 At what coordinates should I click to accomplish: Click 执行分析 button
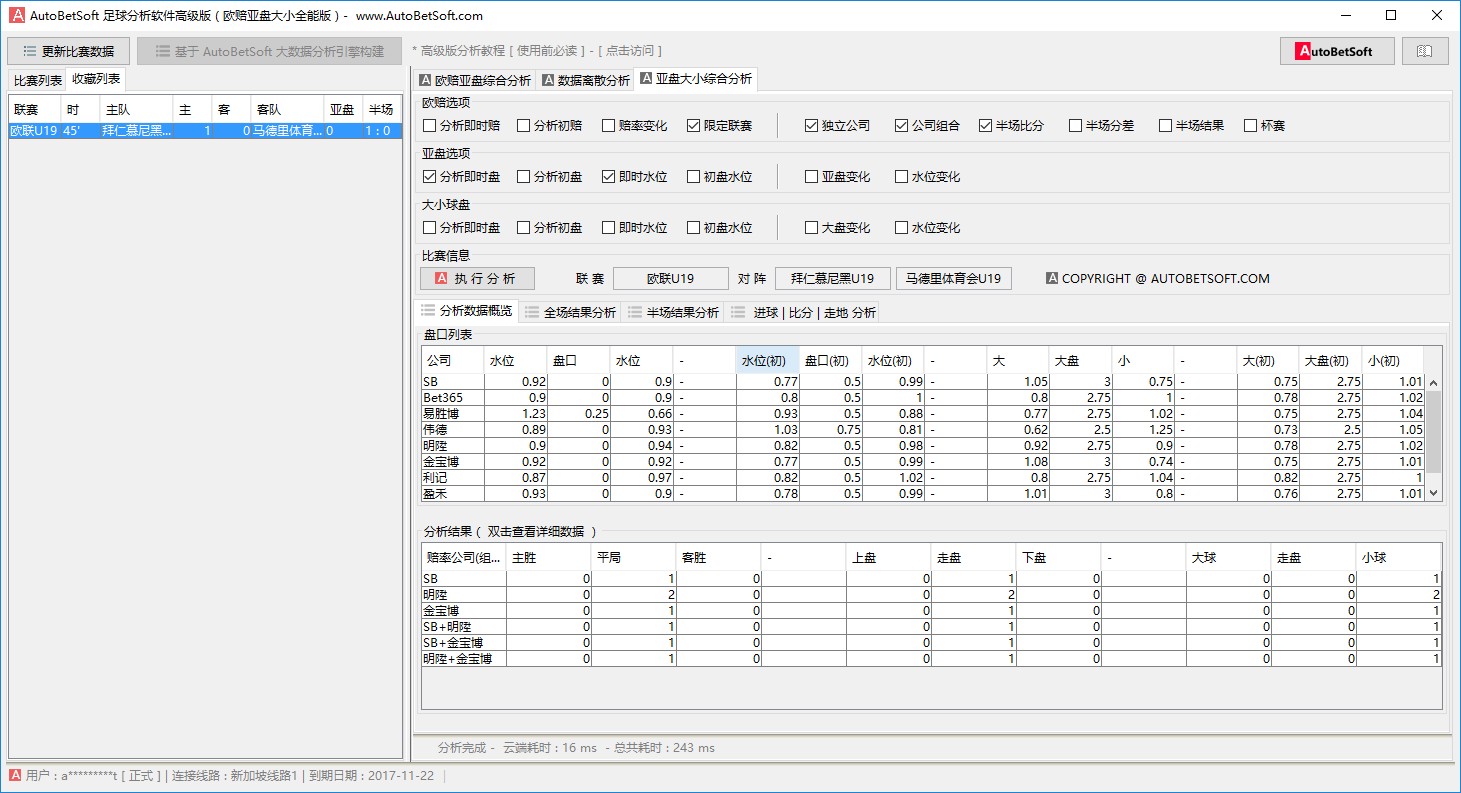(x=477, y=279)
